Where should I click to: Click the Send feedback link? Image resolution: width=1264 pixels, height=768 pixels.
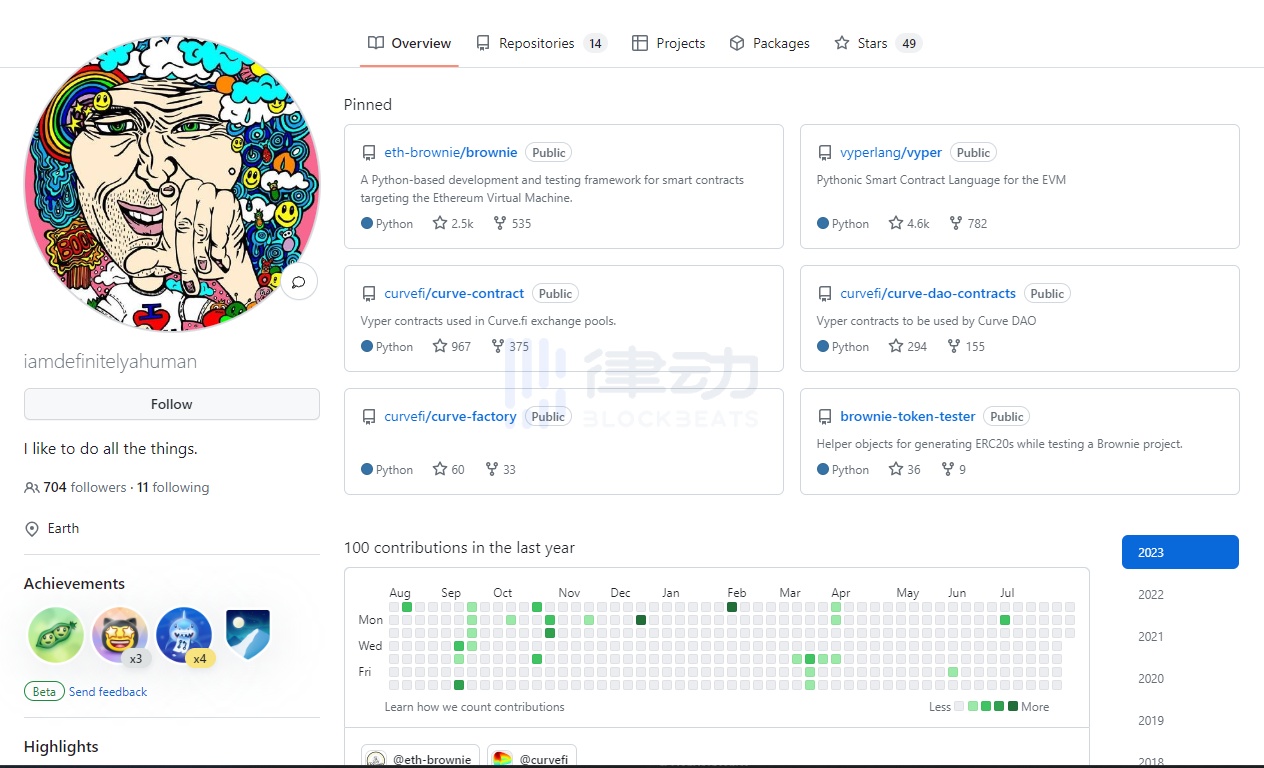(108, 691)
